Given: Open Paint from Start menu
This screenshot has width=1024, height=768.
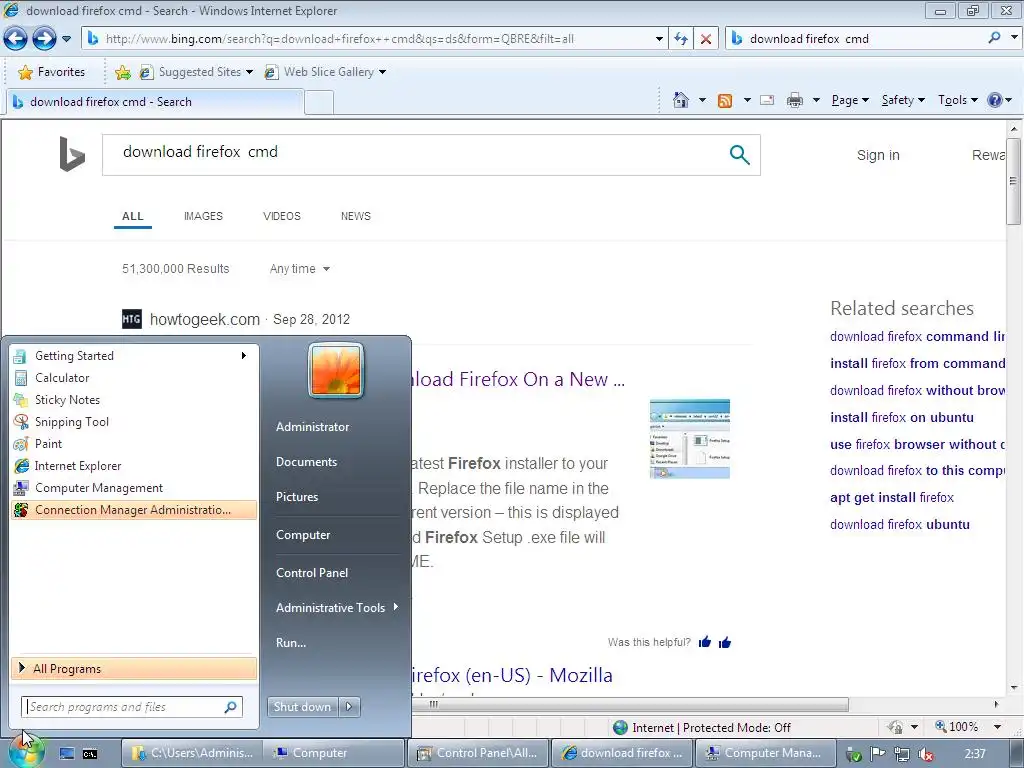Looking at the screenshot, I should click(134, 443).
